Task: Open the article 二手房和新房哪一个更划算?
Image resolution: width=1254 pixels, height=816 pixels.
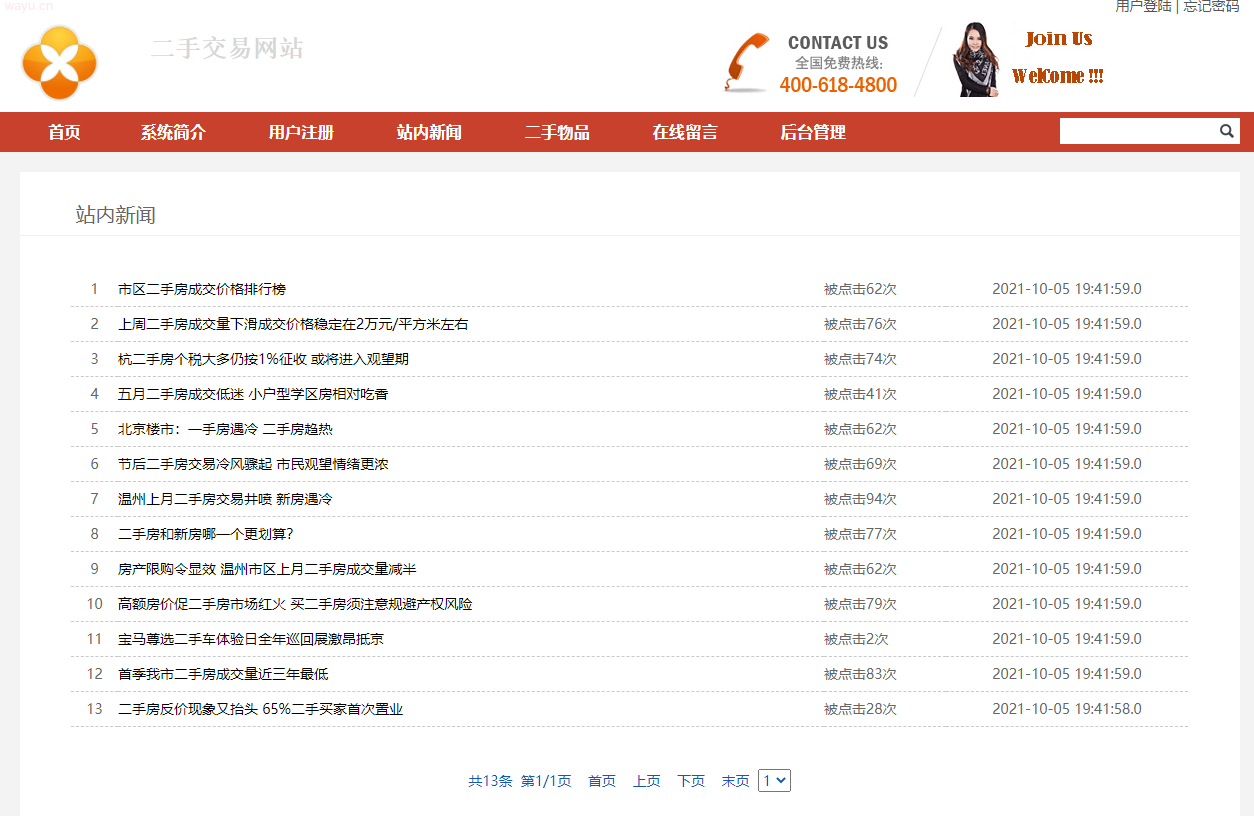Action: point(205,534)
